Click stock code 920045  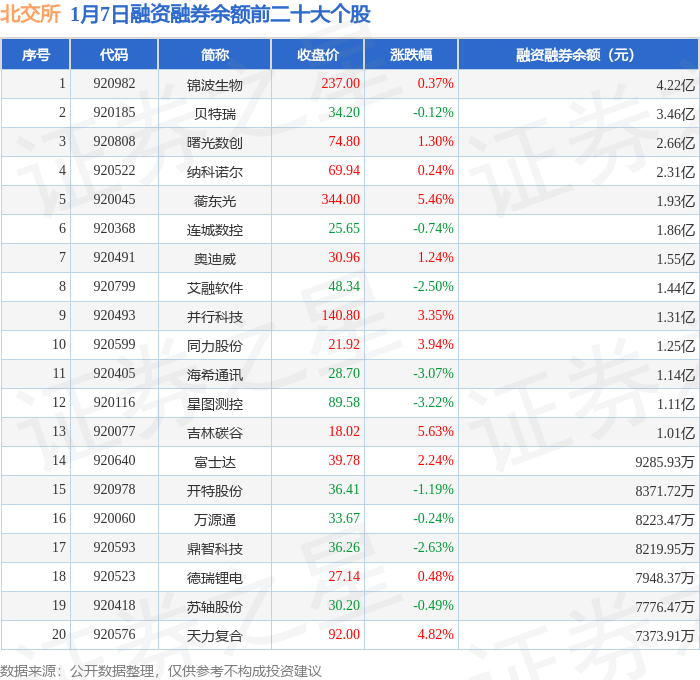114,200
